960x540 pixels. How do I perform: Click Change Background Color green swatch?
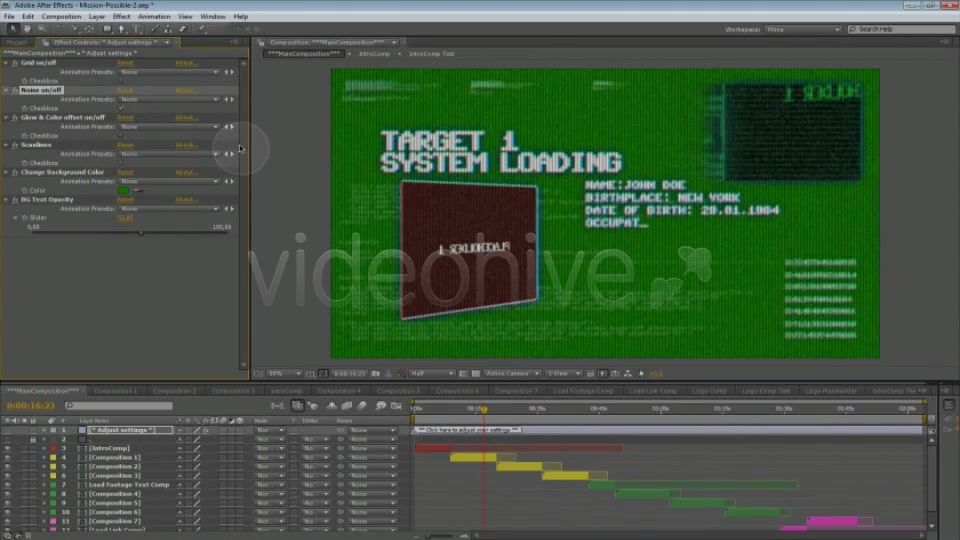pyautogui.click(x=123, y=190)
